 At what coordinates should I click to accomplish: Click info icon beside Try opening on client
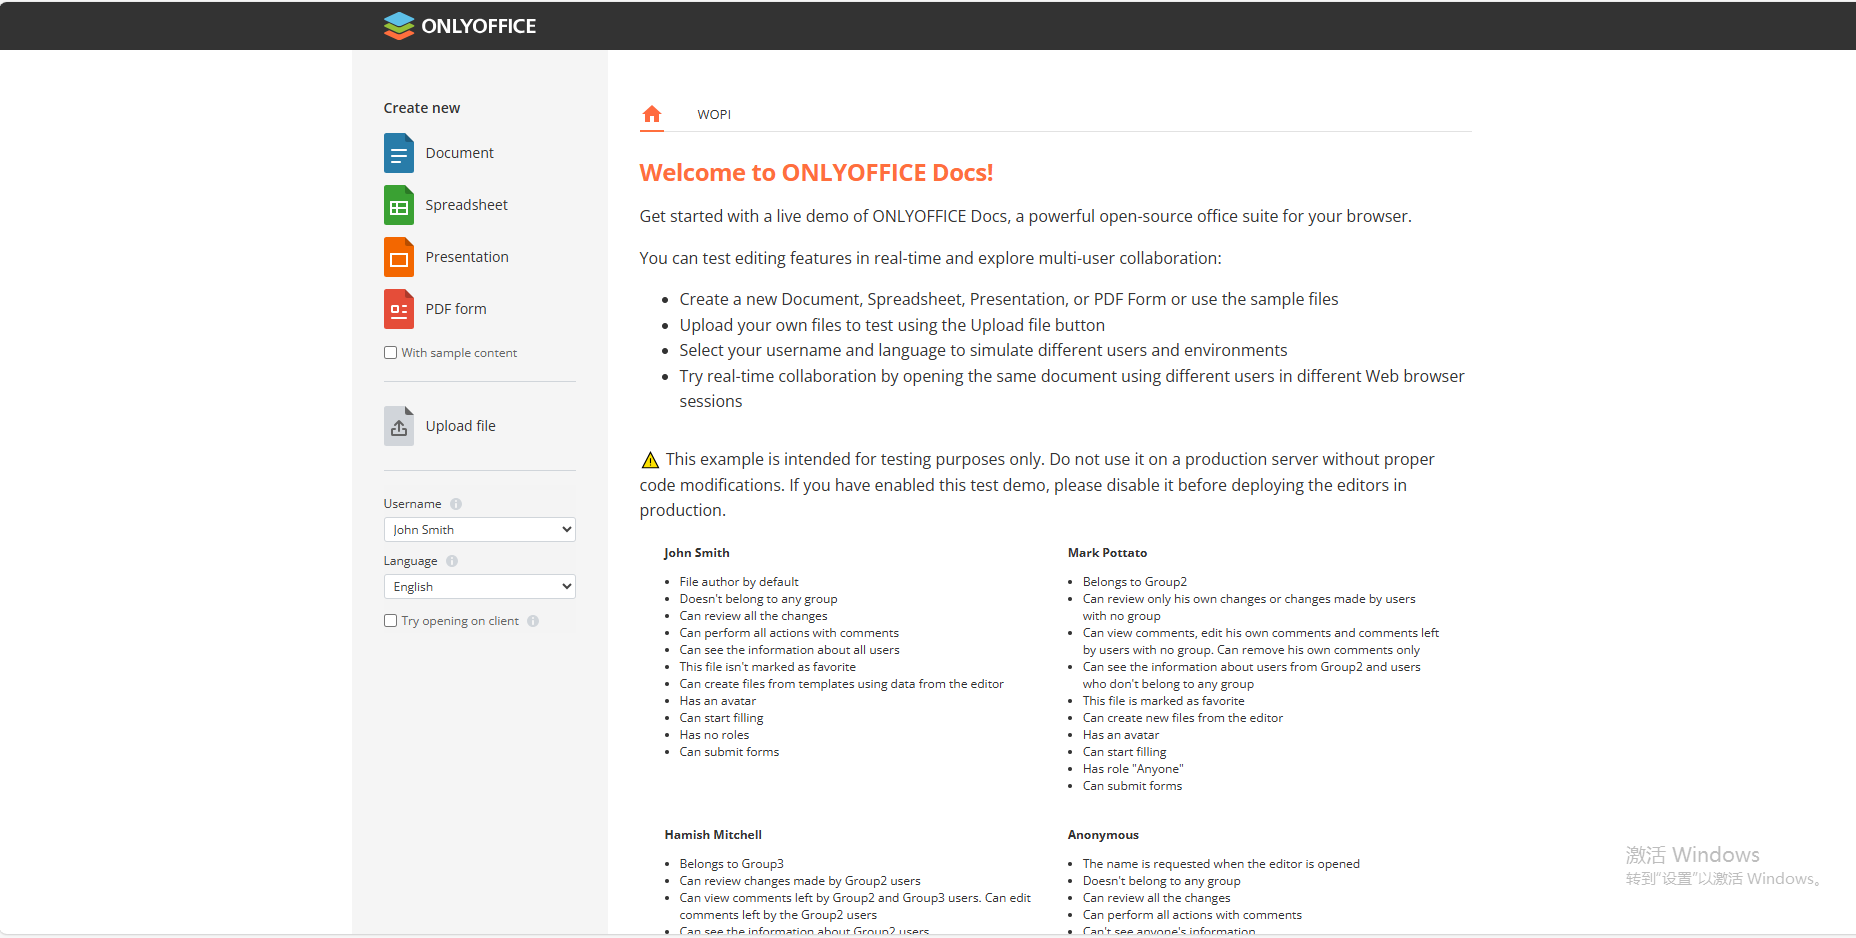click(533, 621)
